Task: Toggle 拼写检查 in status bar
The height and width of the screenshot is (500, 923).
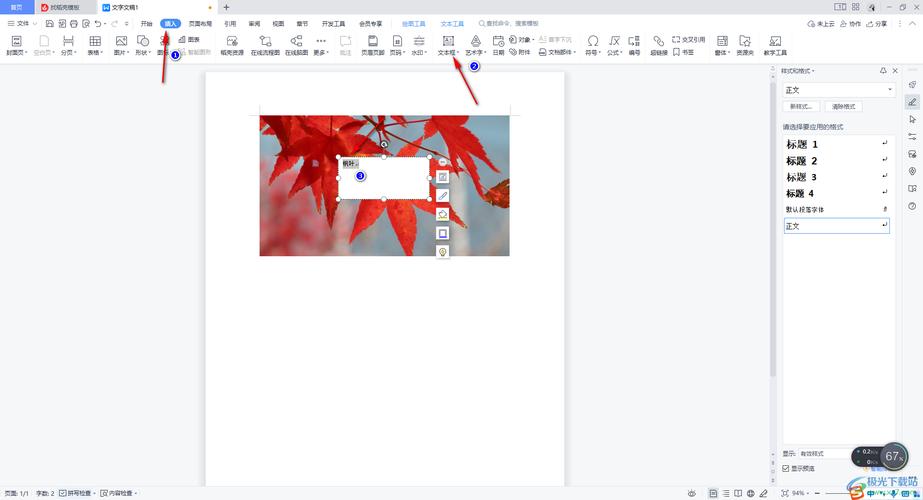Action: click(x=75, y=493)
